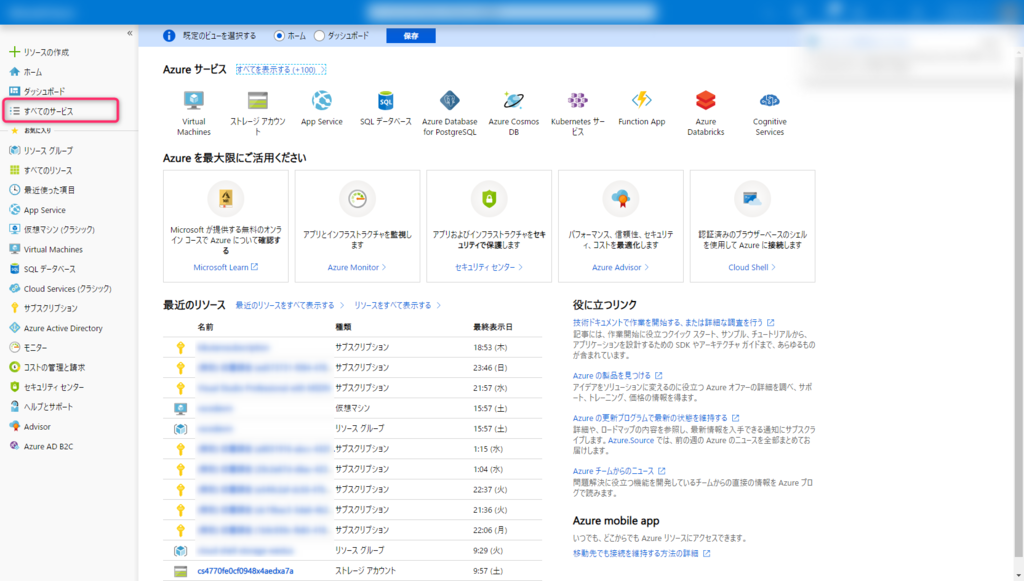Click the security center shield card icon
Image resolution: width=1024 pixels, height=581 pixels.
tap(489, 198)
